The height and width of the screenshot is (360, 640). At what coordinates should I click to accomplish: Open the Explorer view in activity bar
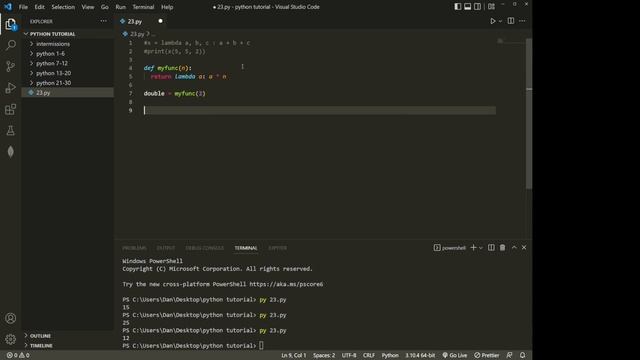(x=11, y=24)
